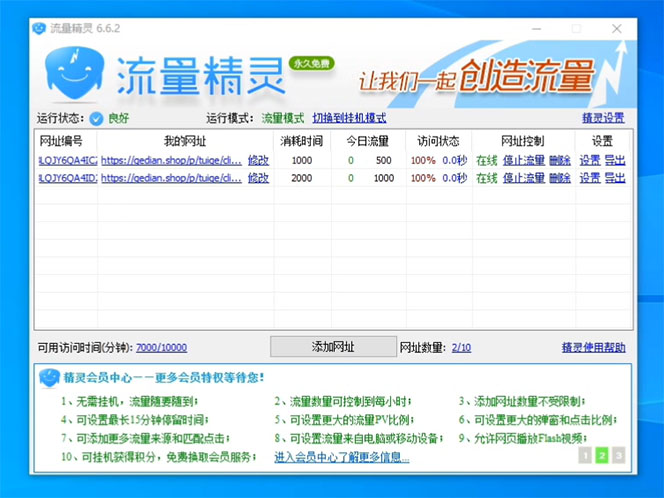Click the 良好 status checkmark icon
664x498 pixels.
[96, 118]
